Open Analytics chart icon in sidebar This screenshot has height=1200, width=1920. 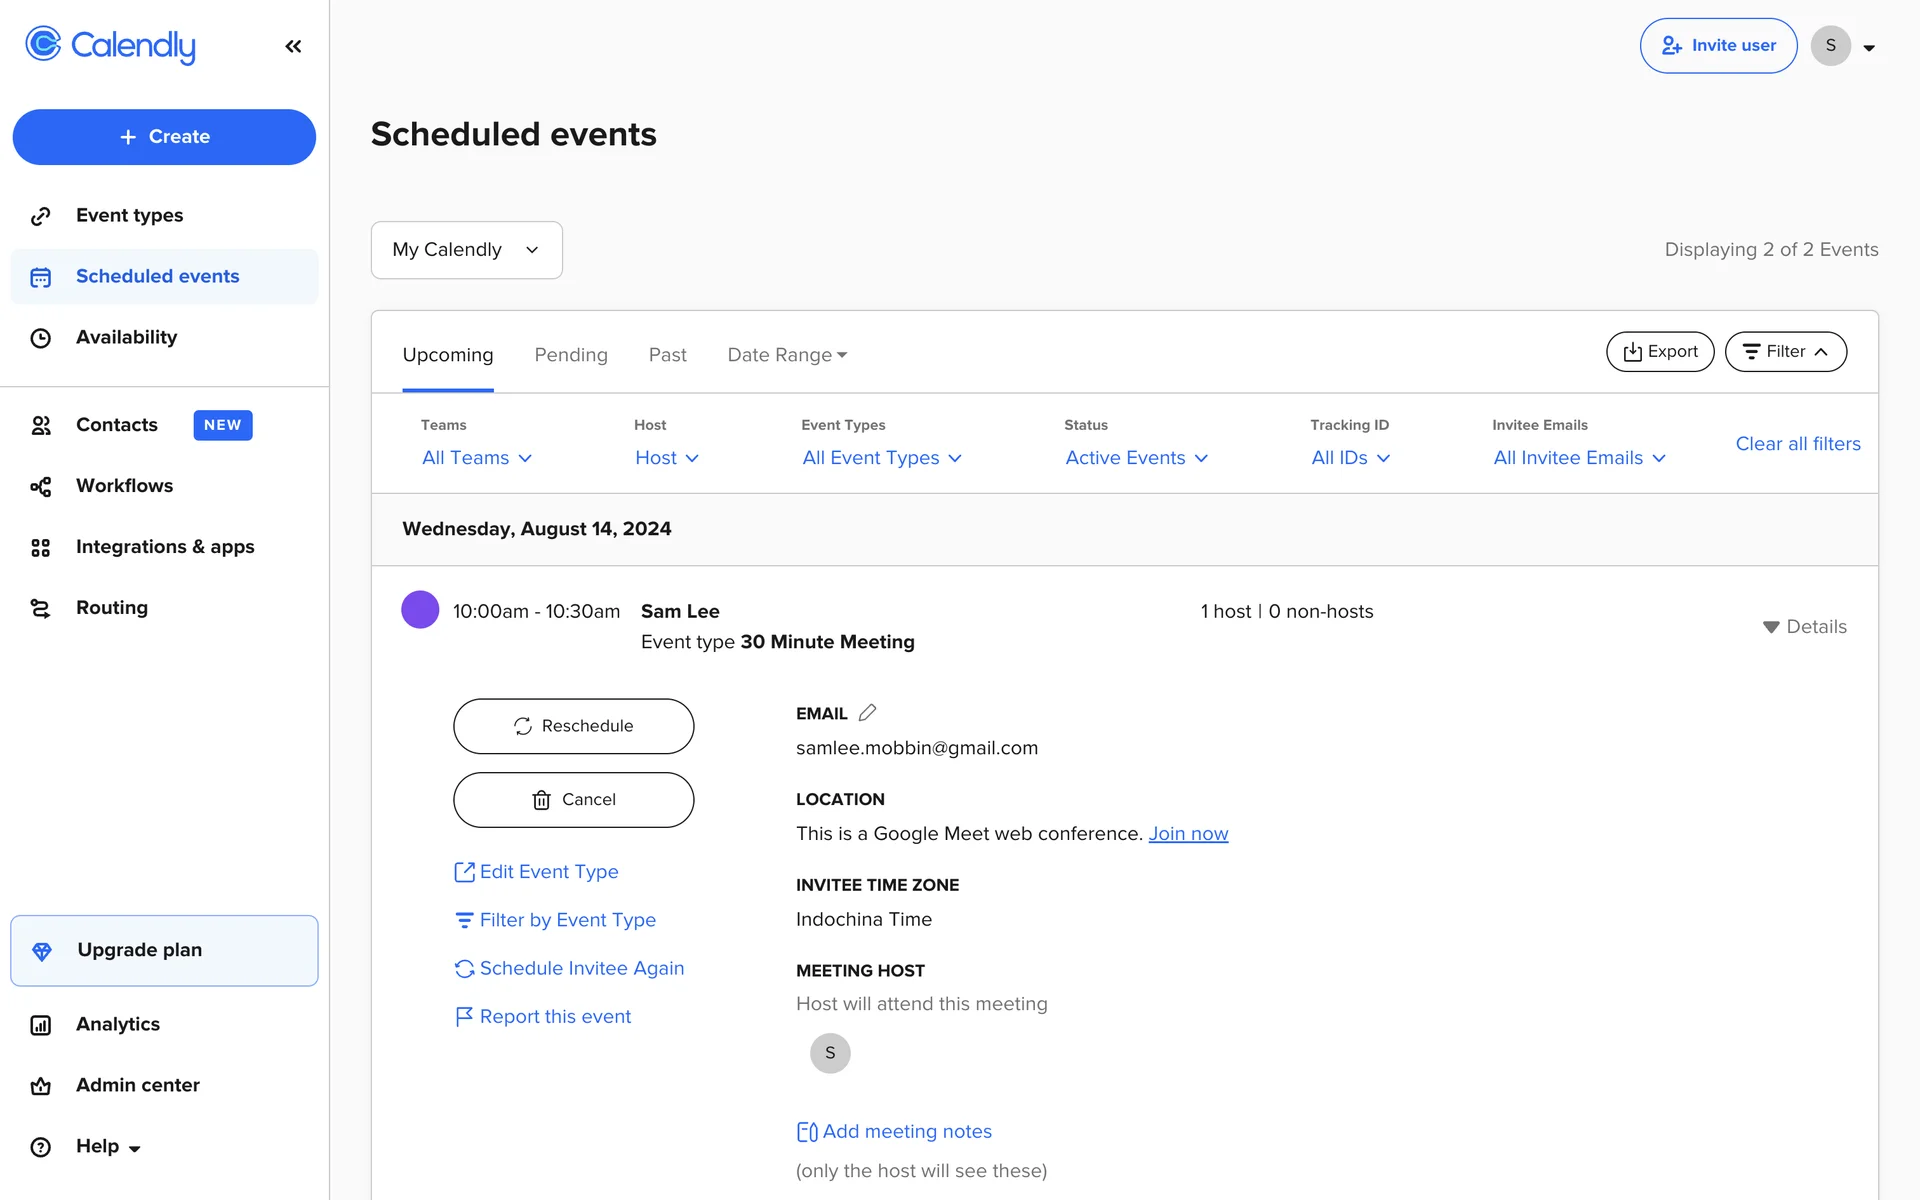pyautogui.click(x=40, y=1025)
